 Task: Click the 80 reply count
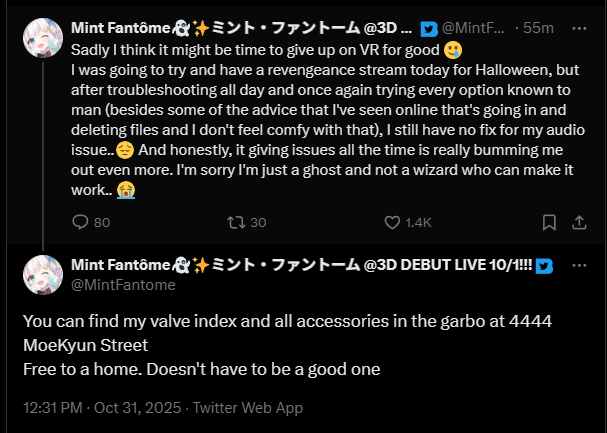[101, 222]
